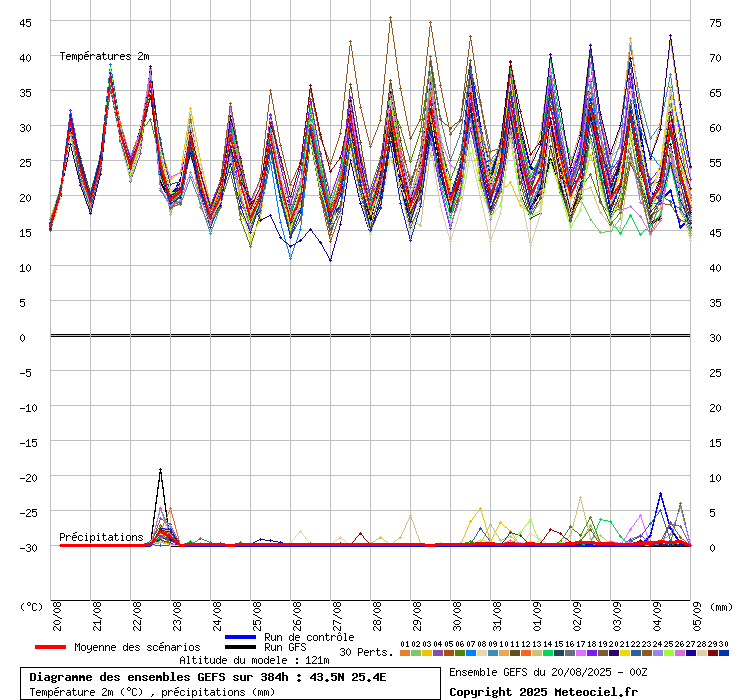Click the 'Run de contrôle' legend text
This screenshot has height=700, width=740.
tap(309, 637)
